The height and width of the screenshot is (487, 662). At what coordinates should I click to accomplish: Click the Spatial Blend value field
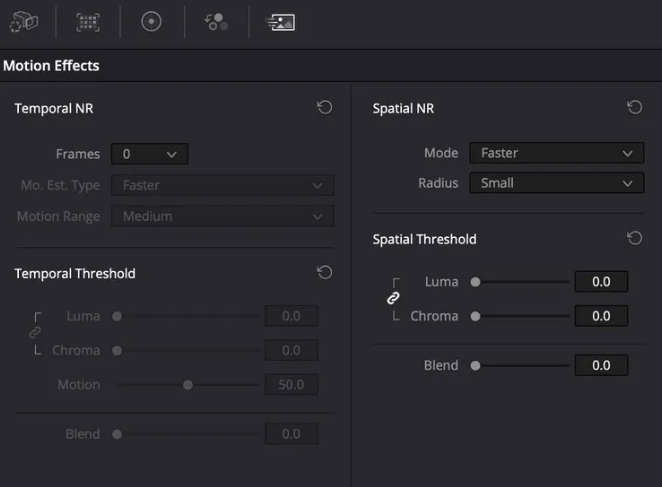pos(601,366)
